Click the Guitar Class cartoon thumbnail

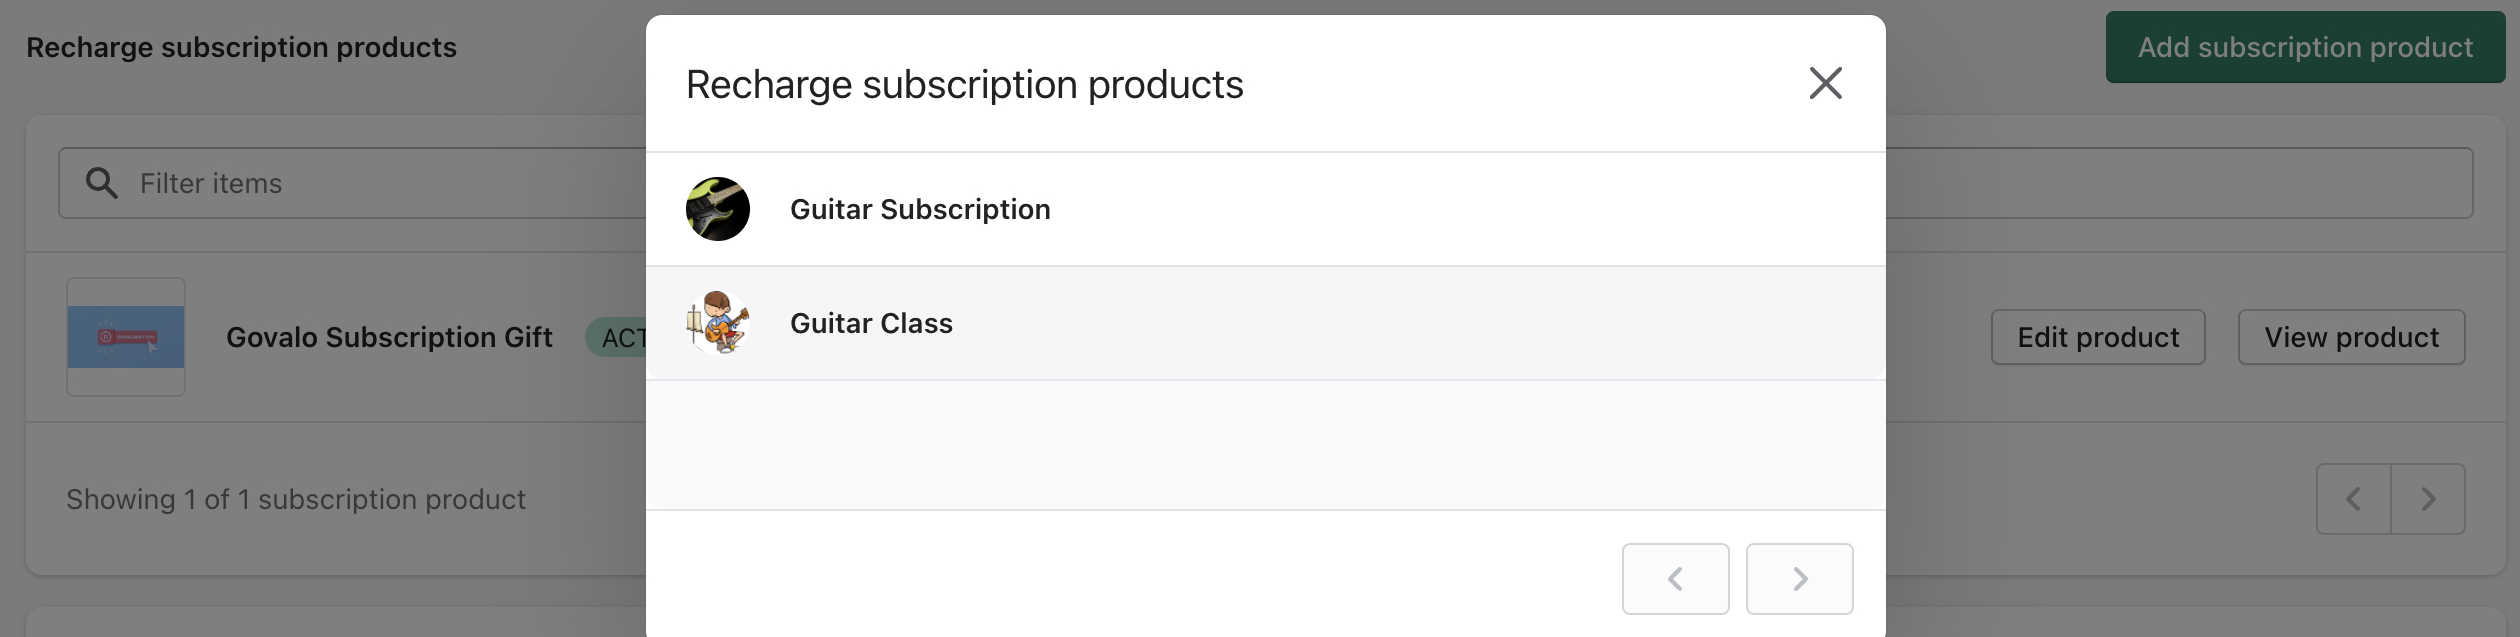click(x=717, y=323)
